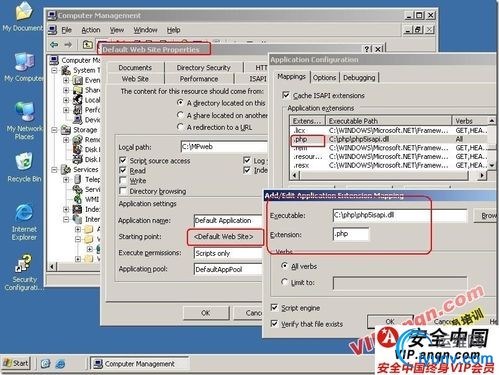Select Internet Information Services tree node icon
Image resolution: width=499 pixels, height=375 pixels.
pos(78,219)
